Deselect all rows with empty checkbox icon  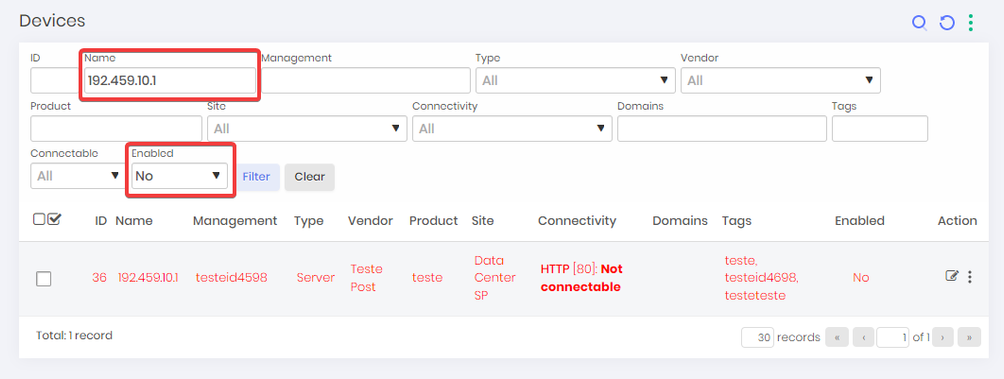(39, 220)
